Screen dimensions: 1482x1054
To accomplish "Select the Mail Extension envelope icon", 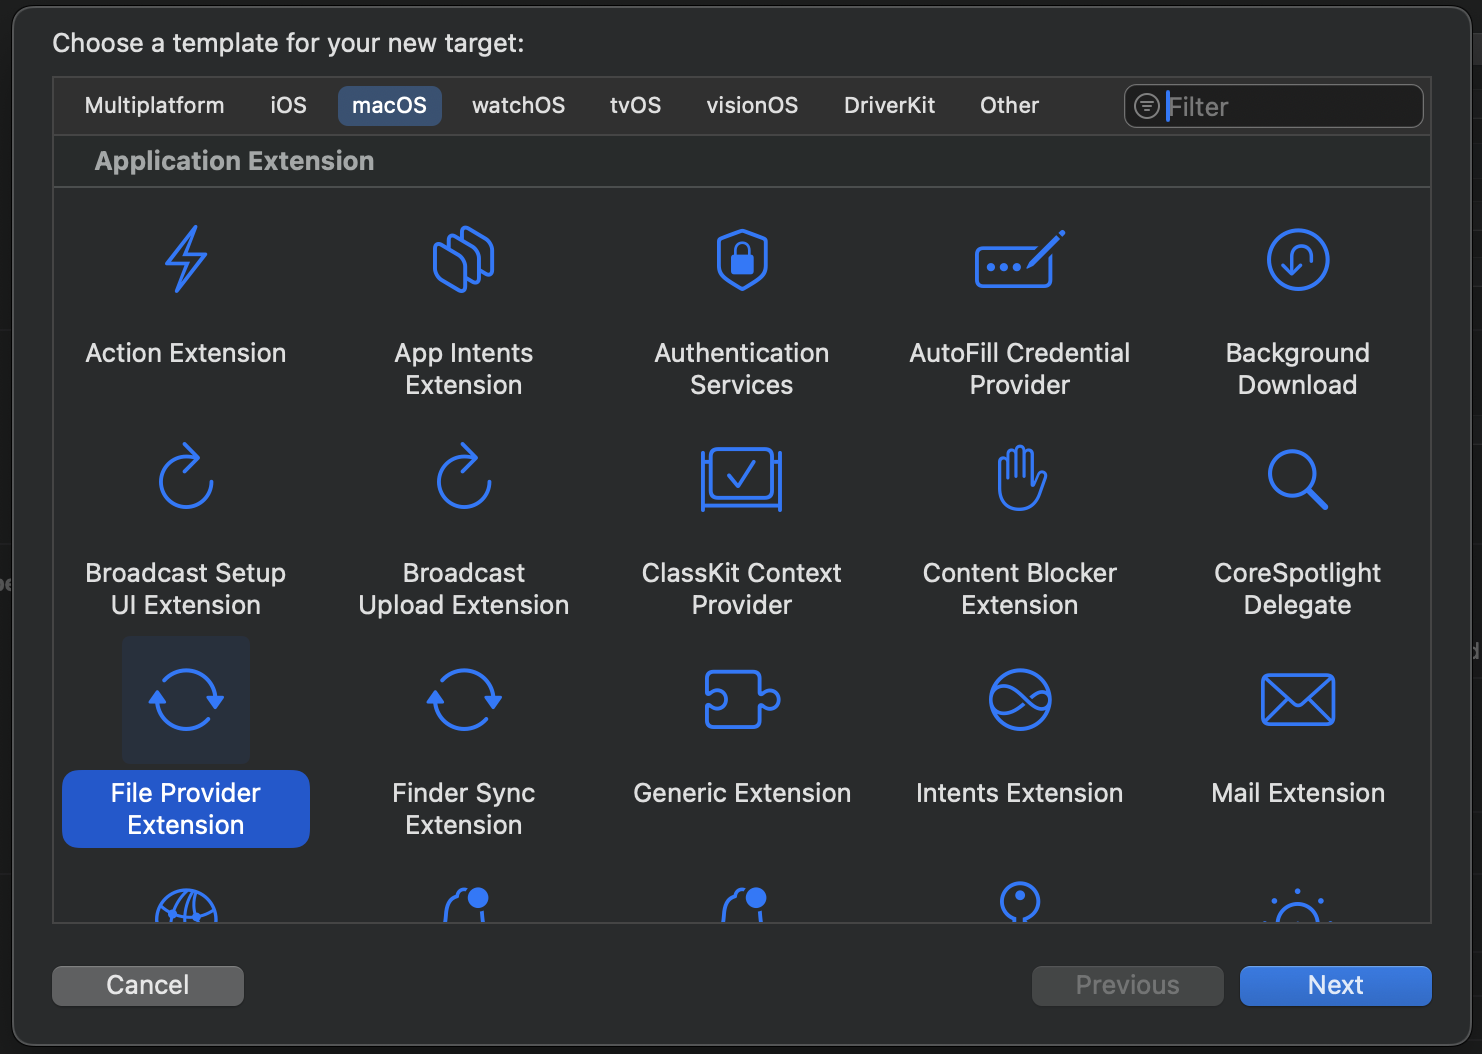I will coord(1298,699).
